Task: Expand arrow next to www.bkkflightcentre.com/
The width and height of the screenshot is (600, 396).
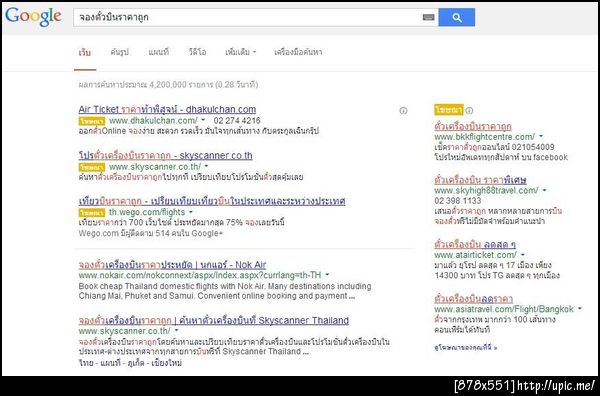Action: (x=541, y=136)
